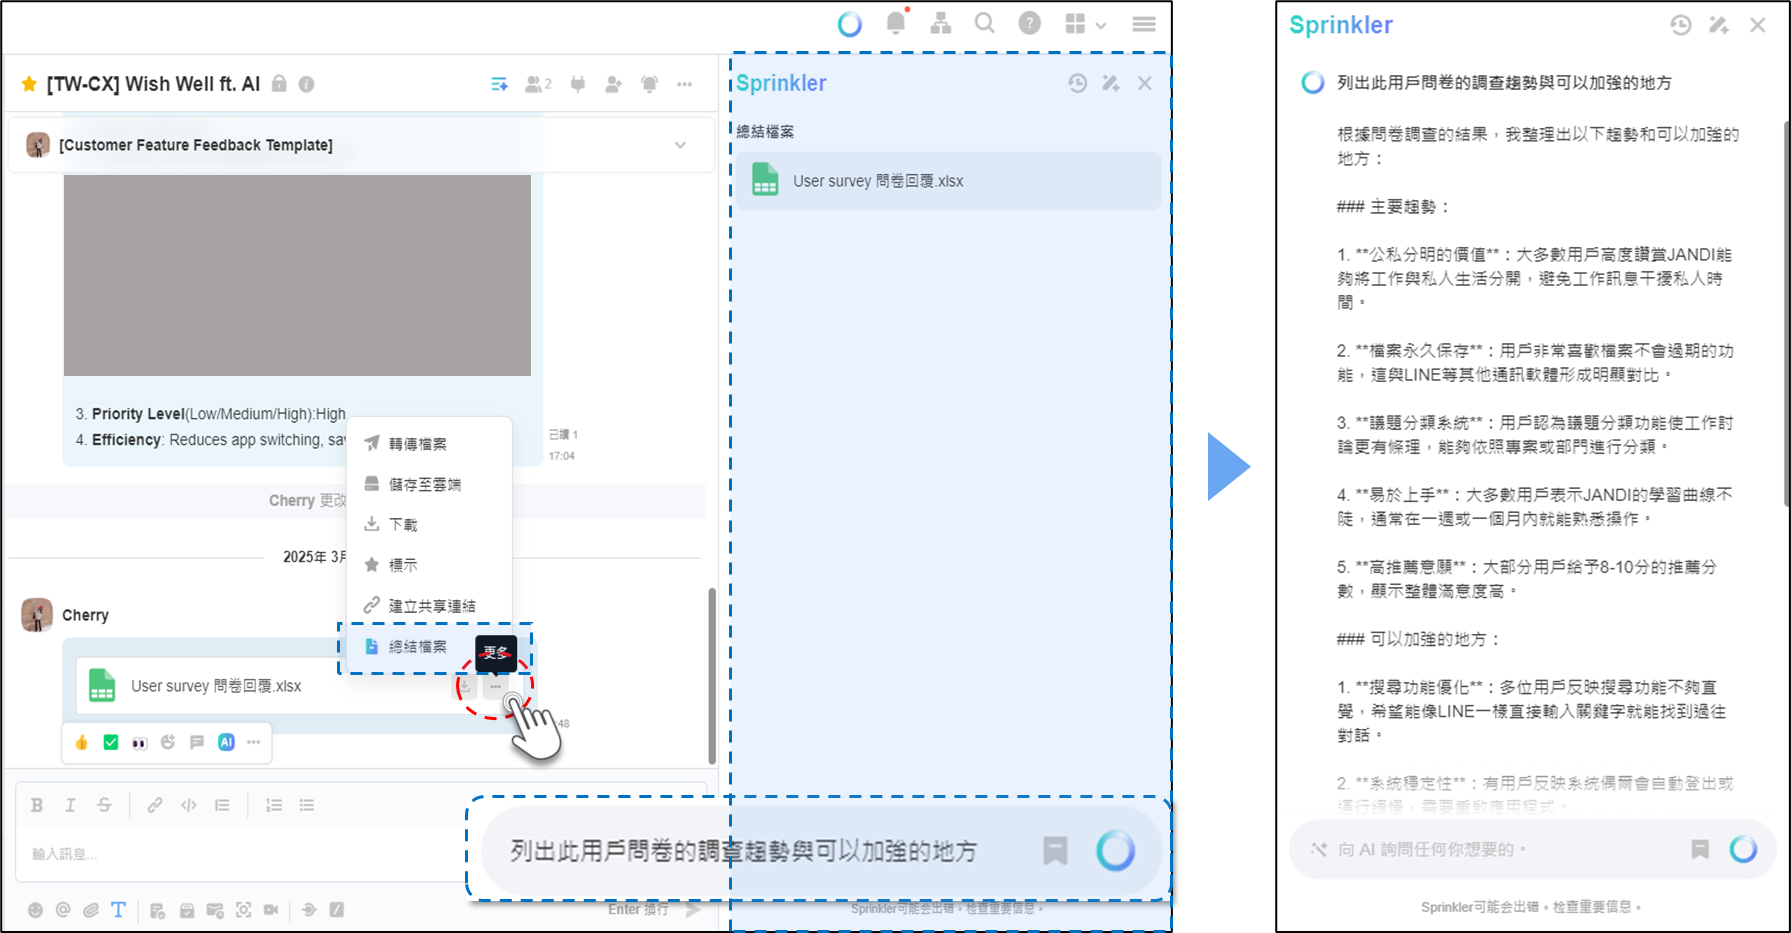Viewport: 1791px width, 933px height.
Task: Click the magic wand in blue Sprinkler panel
Action: (1111, 84)
